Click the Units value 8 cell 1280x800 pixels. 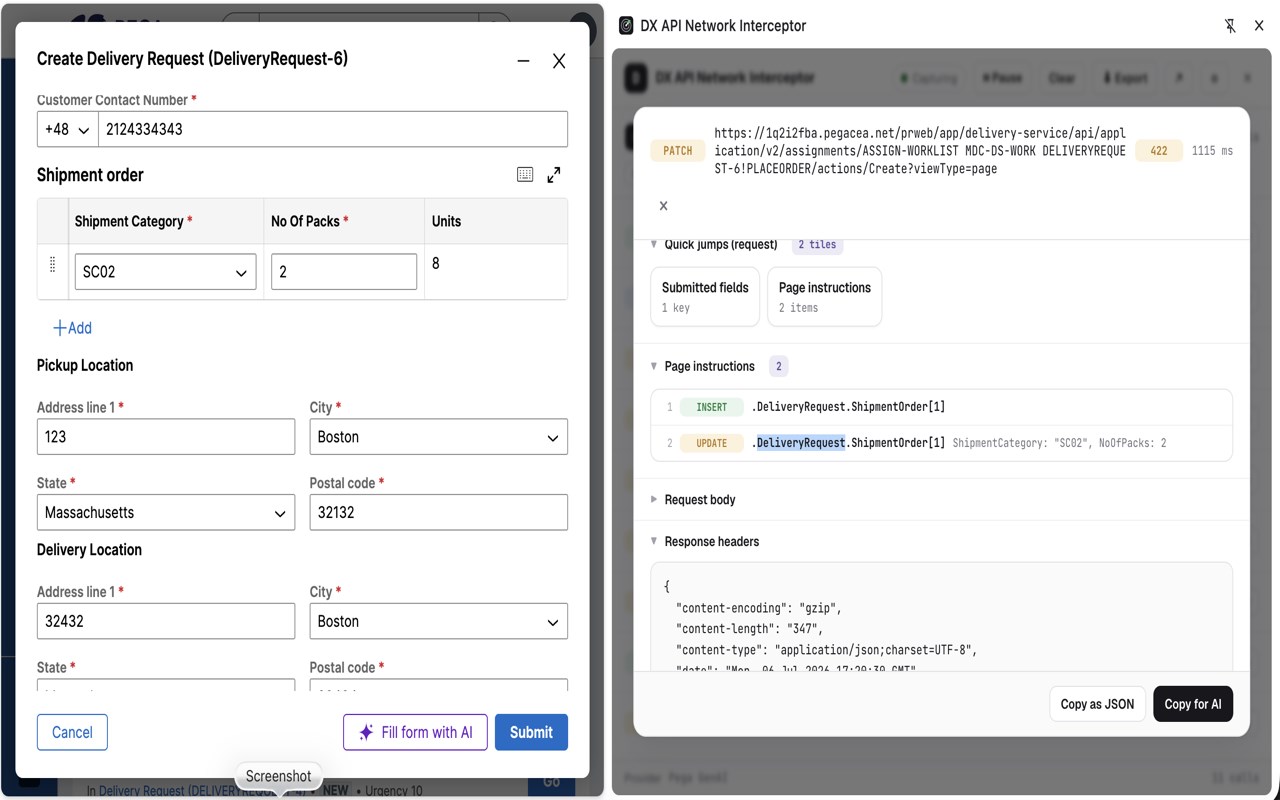point(496,272)
